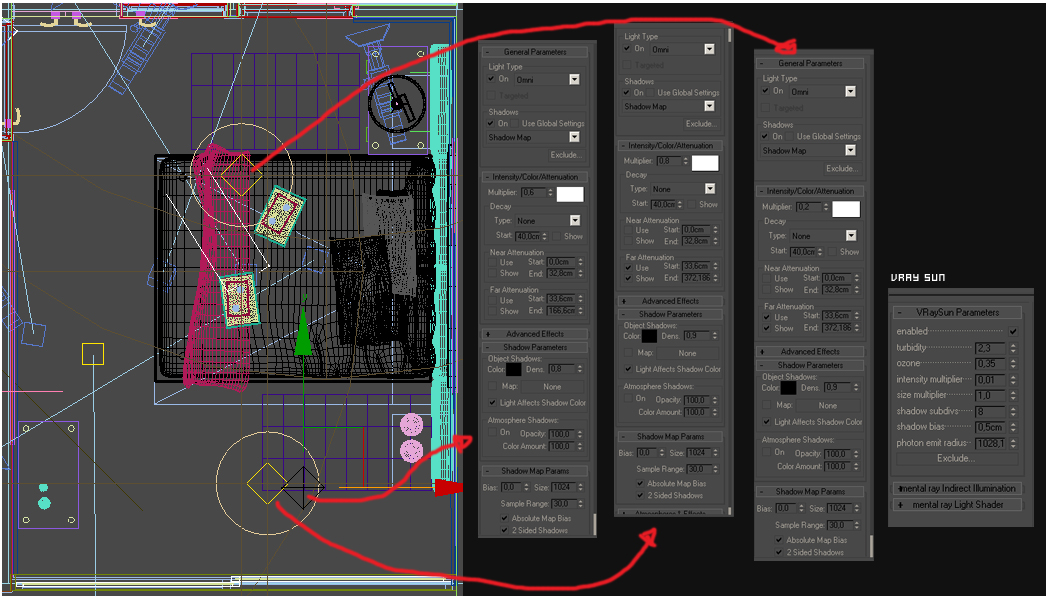Collapse Intensity/Color/Attenuation rollout, Multiplier 0,6 panel
The image size is (1049, 598).
(x=535, y=177)
